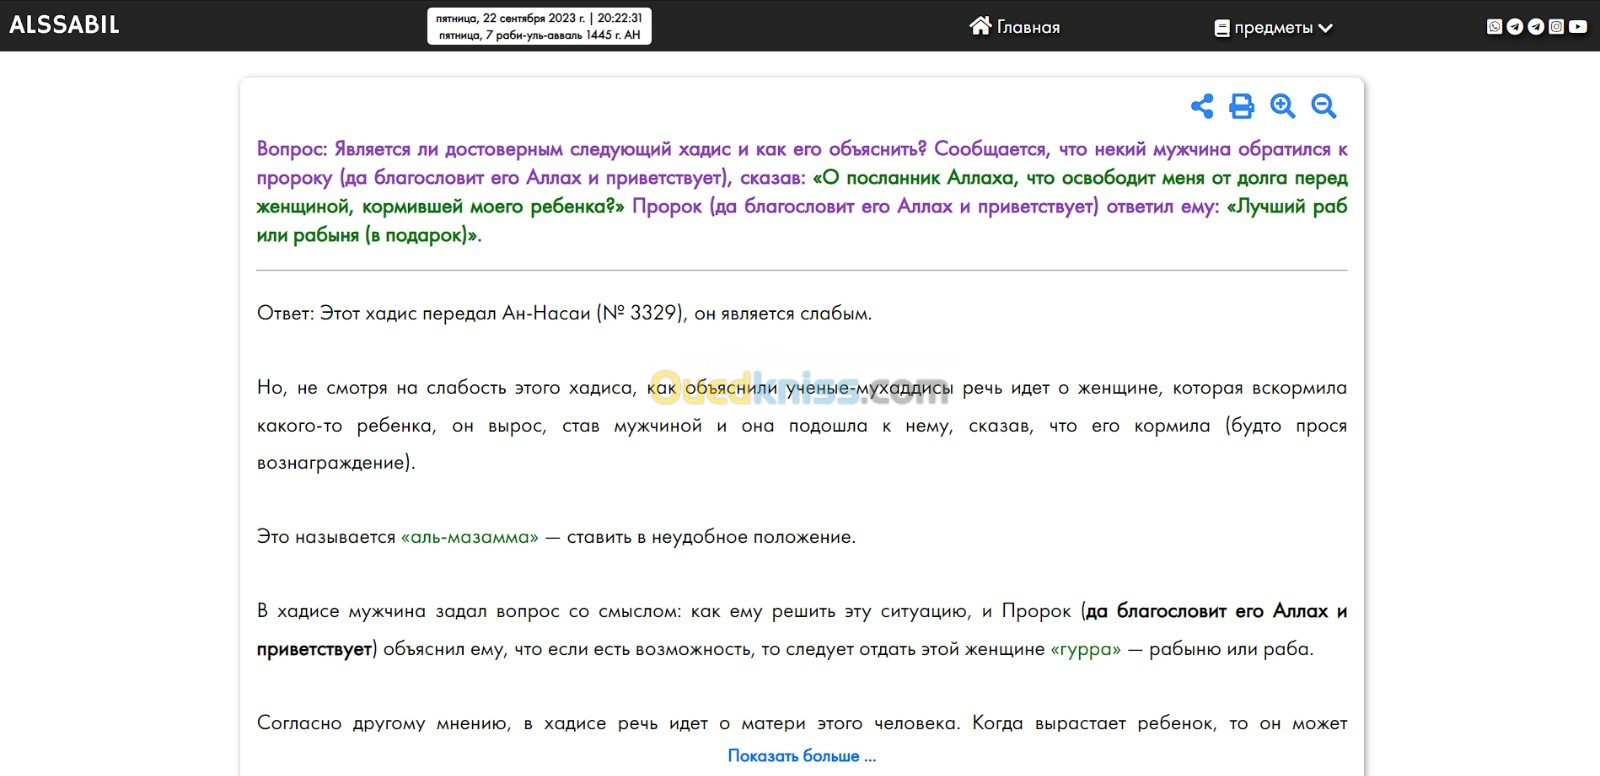Click the green term «гурра»
The image size is (1600, 776).
coord(1086,649)
